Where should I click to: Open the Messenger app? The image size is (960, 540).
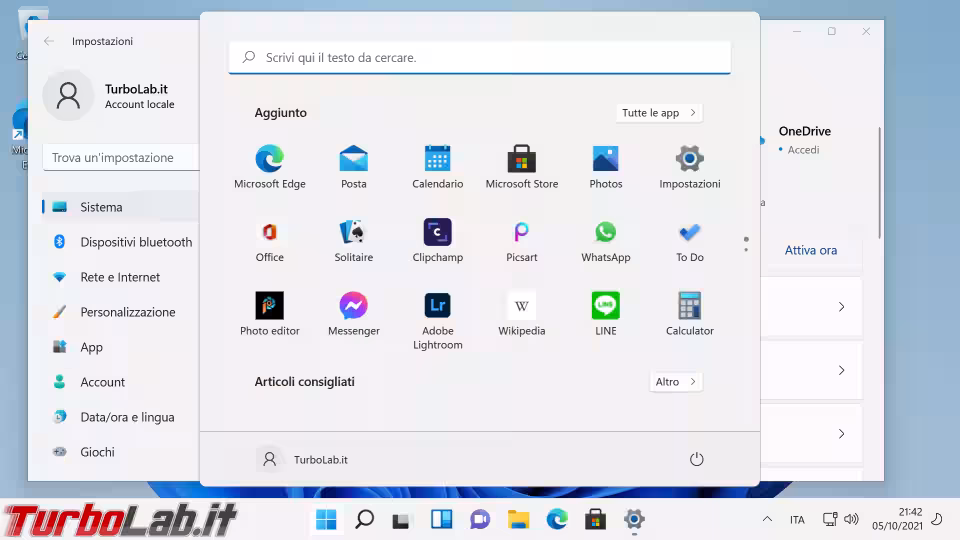[x=353, y=313]
